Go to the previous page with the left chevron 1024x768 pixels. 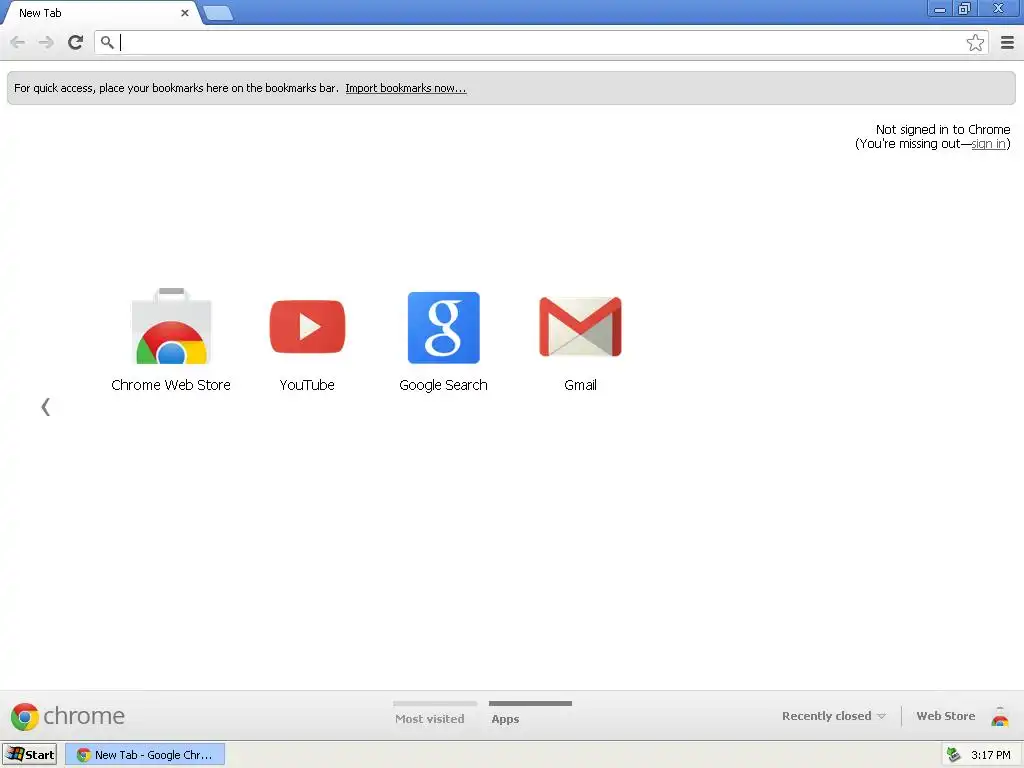point(46,407)
